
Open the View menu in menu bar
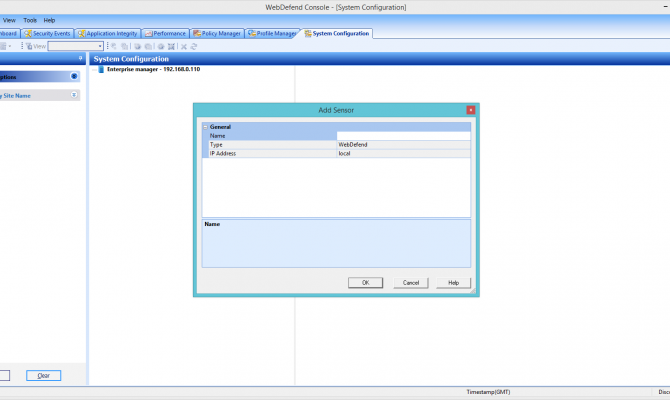pyautogui.click(x=9, y=20)
